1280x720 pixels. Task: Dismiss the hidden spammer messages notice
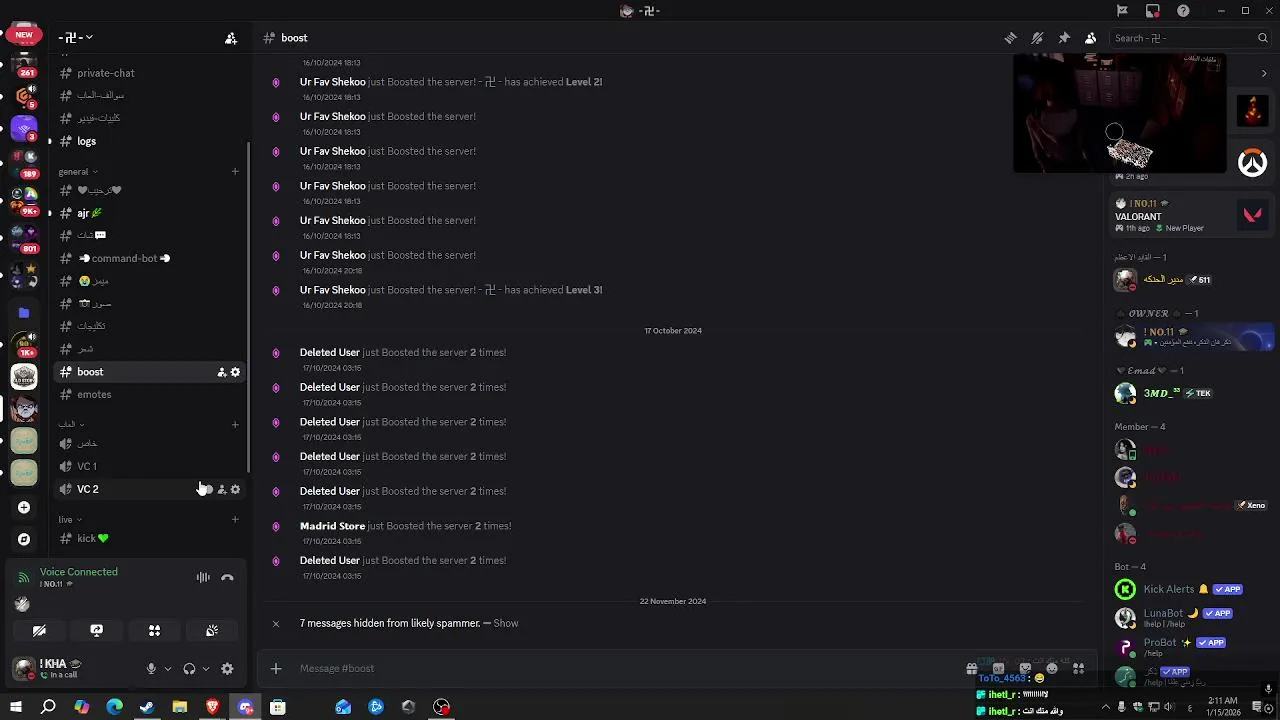(x=276, y=623)
